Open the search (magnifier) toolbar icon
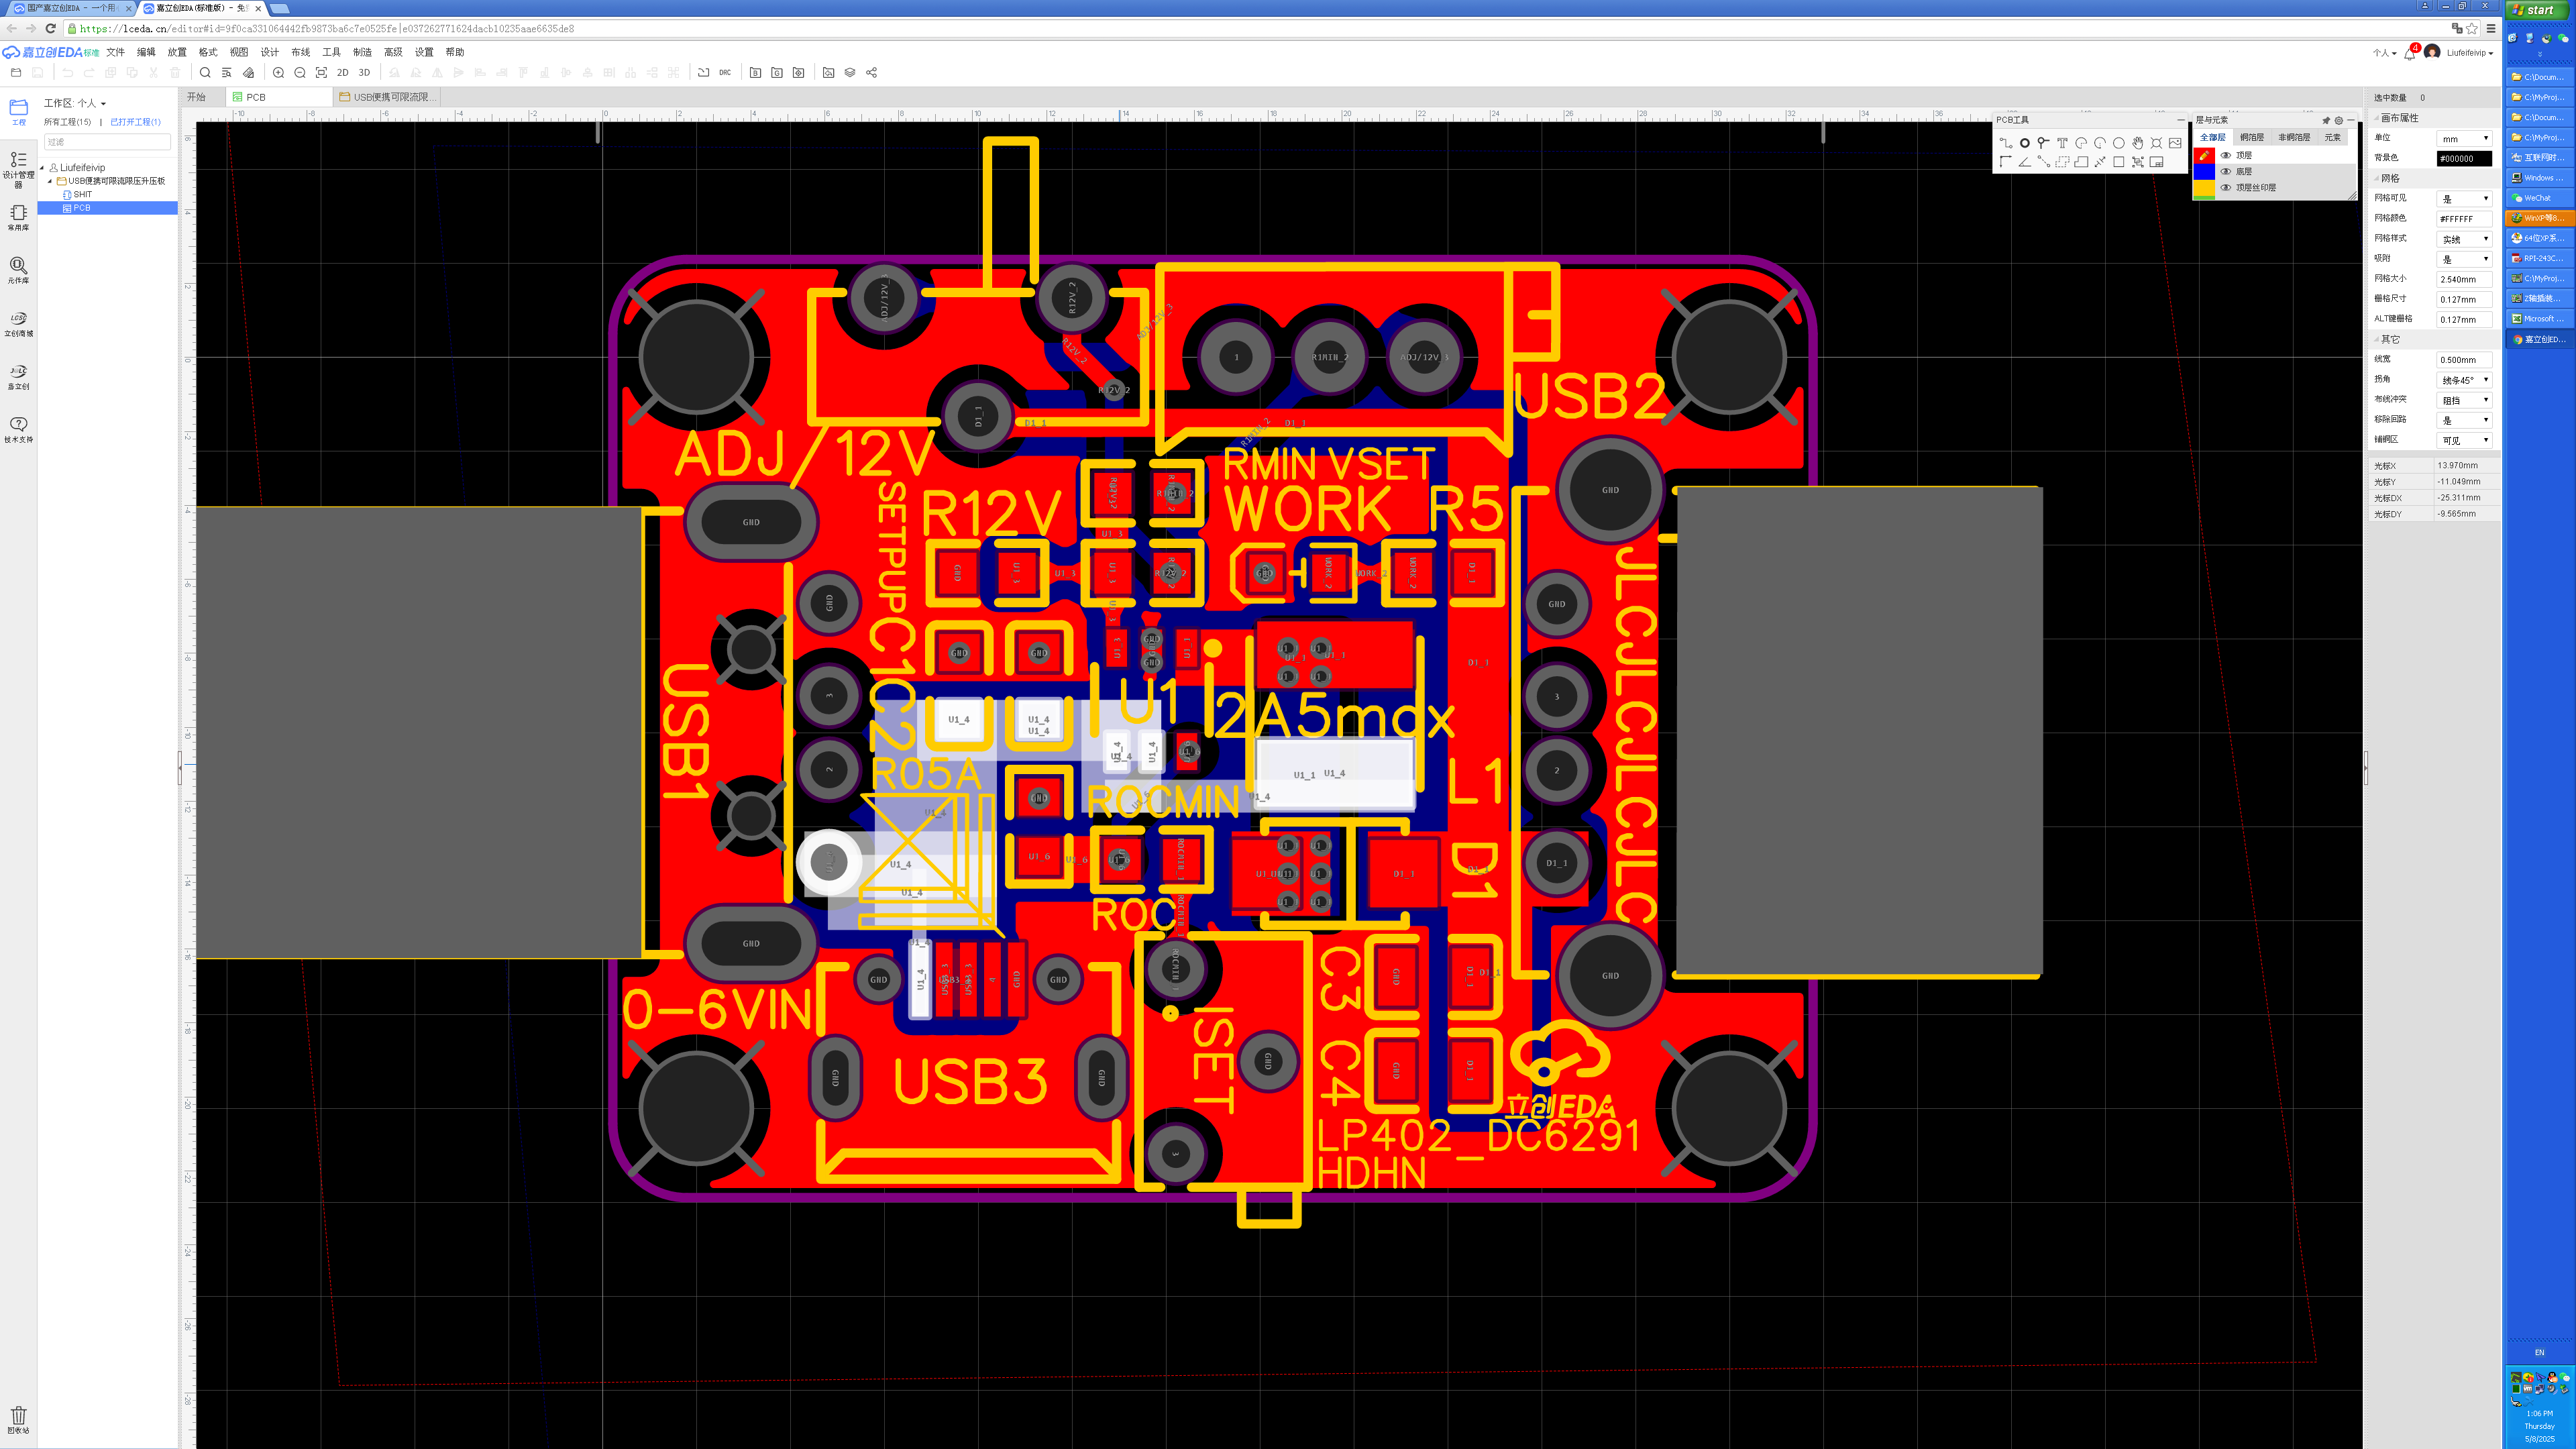The height and width of the screenshot is (1449, 2576). (x=205, y=73)
